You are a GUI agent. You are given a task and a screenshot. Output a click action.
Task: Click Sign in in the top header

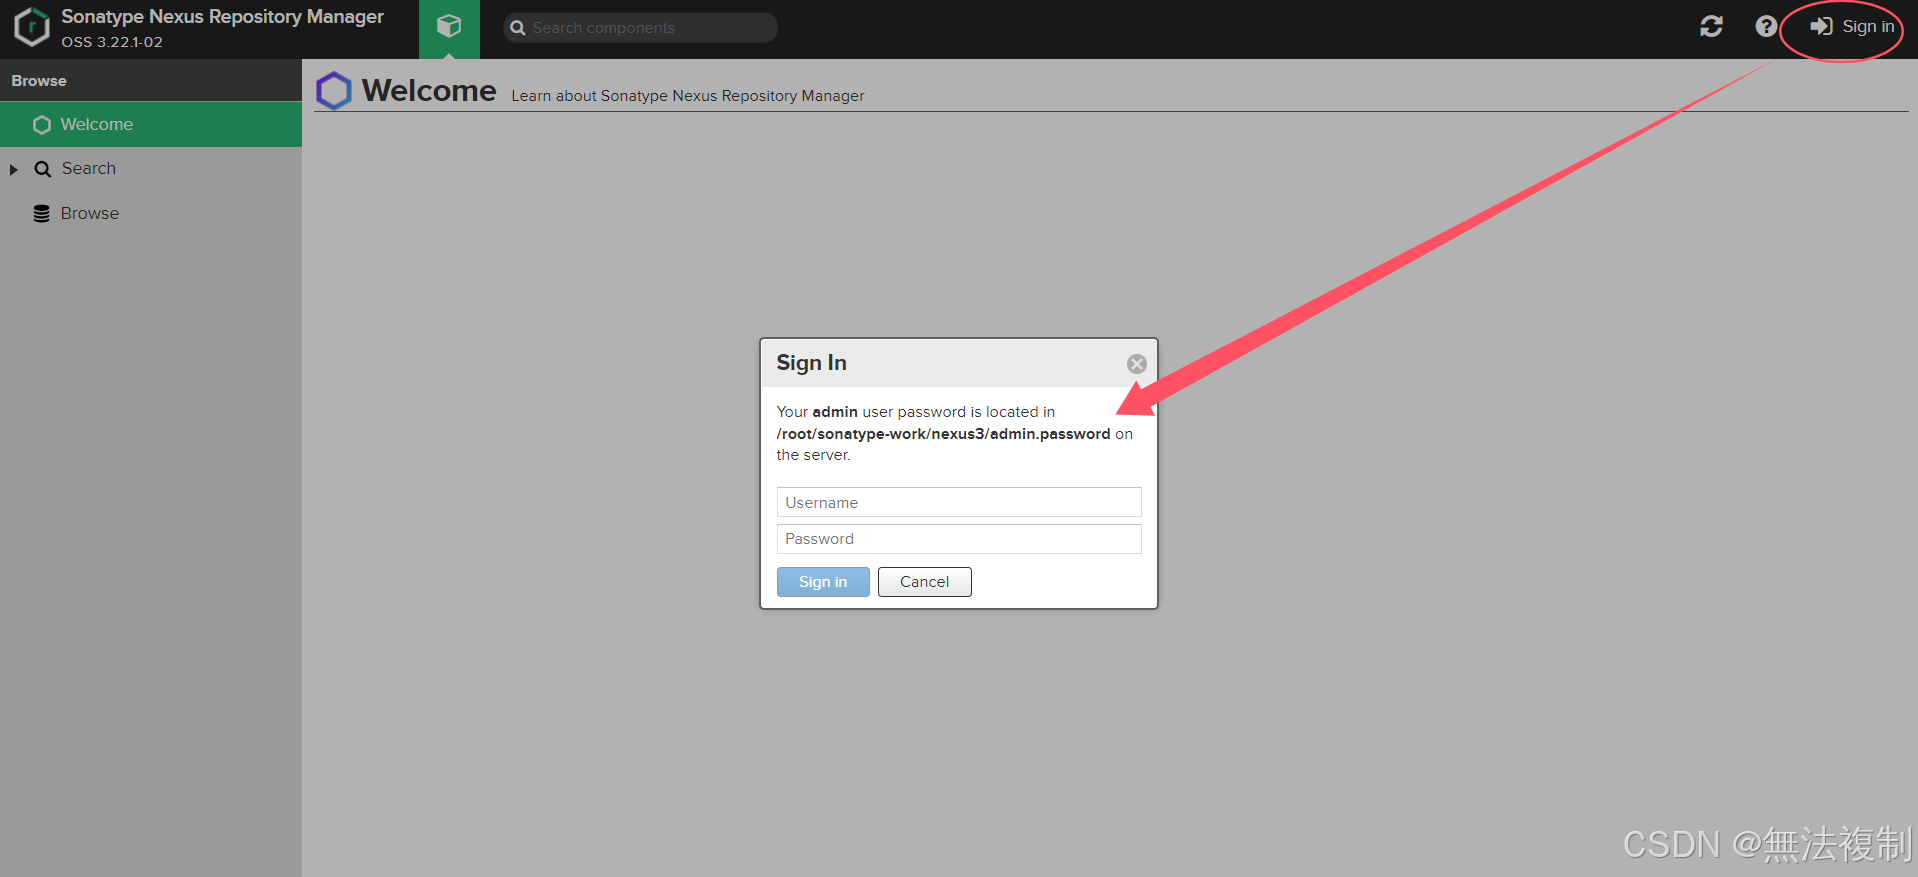(x=1852, y=27)
